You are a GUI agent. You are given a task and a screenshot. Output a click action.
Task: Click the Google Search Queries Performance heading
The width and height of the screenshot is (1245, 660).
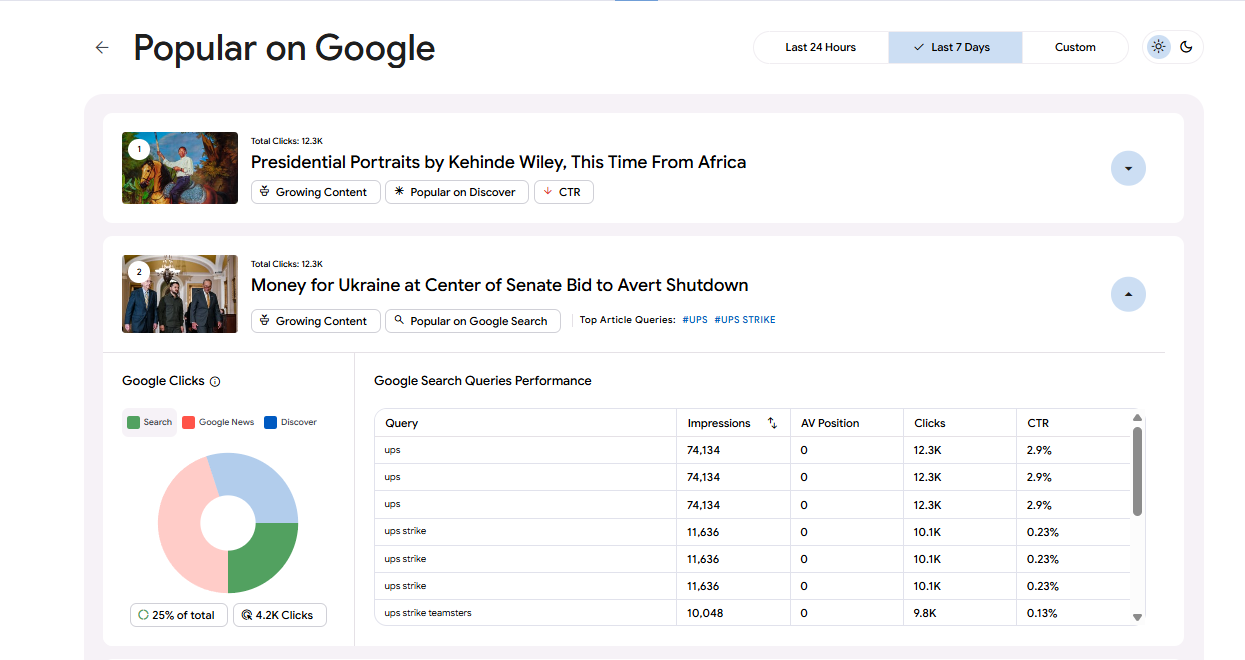click(482, 381)
